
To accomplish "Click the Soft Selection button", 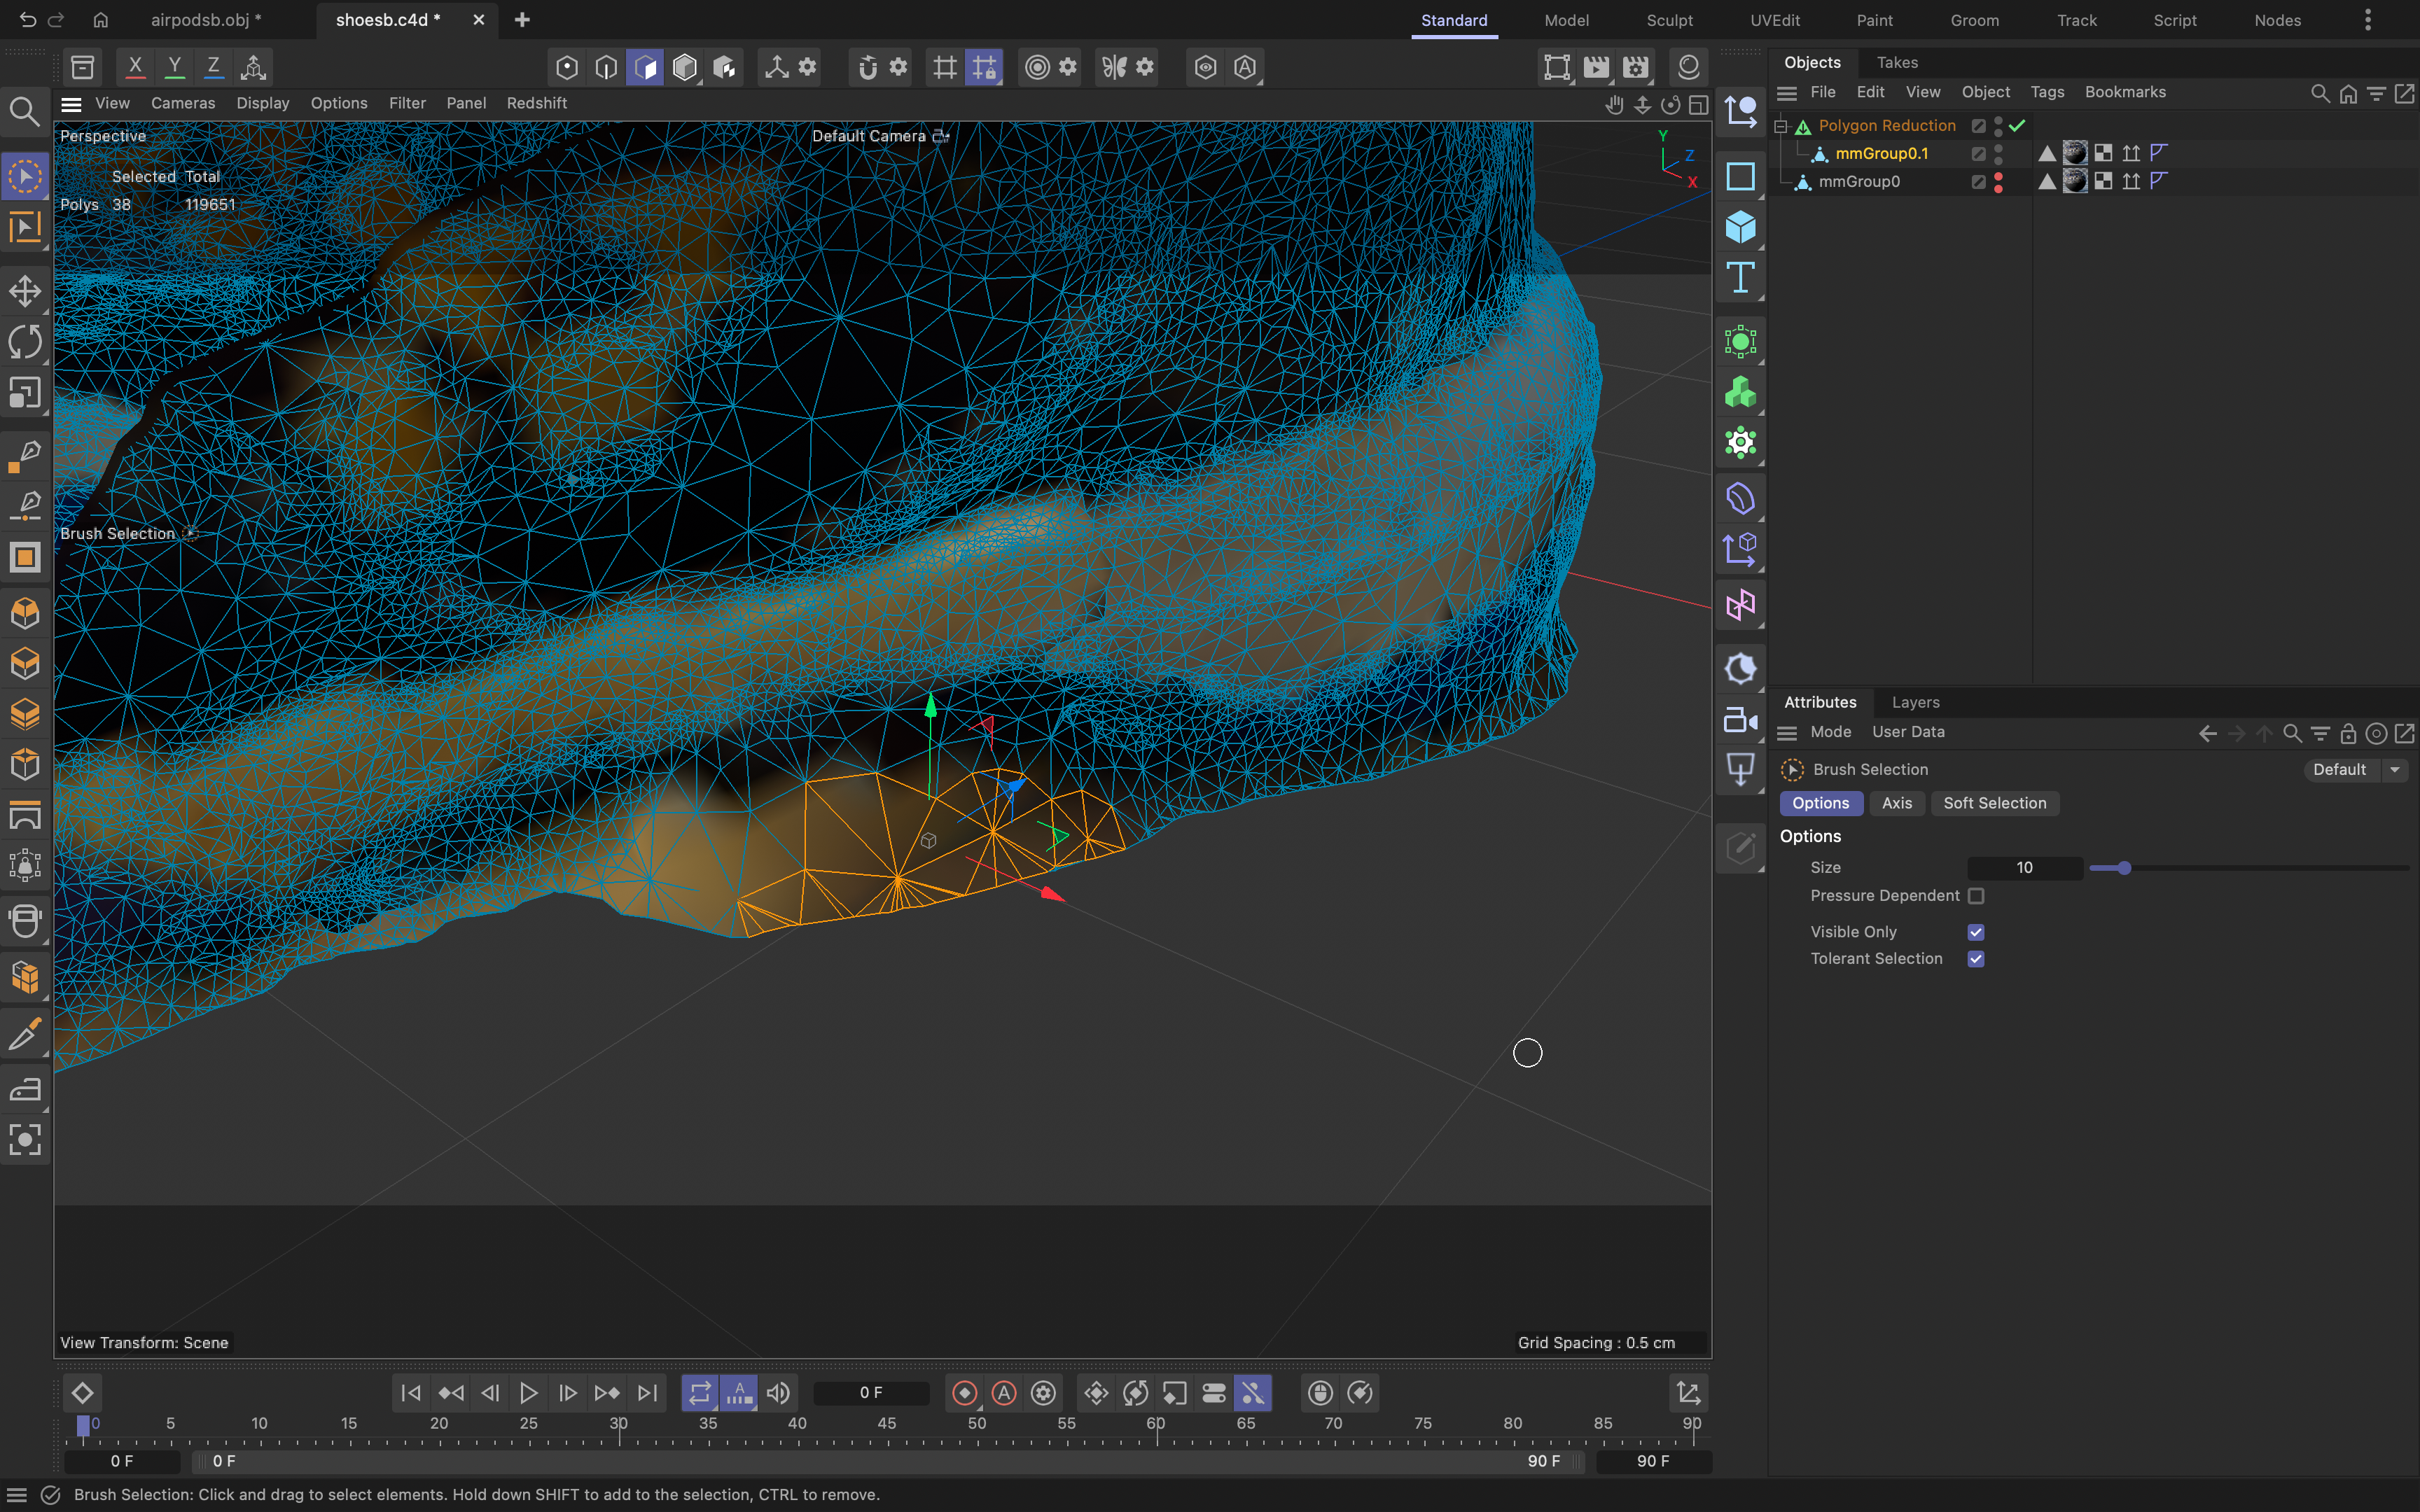I will pos(1993,803).
